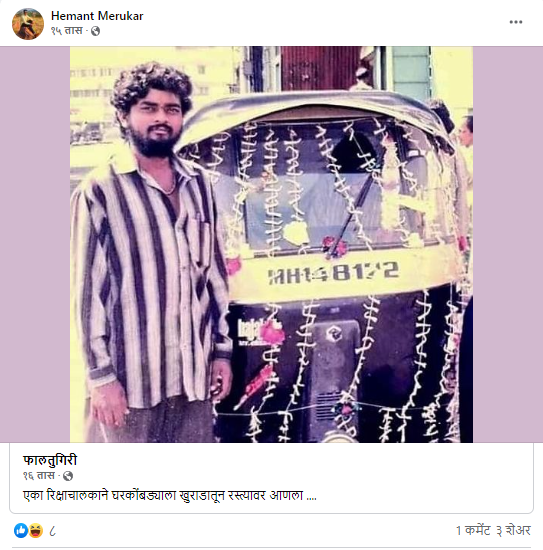This screenshot has width=543, height=550.
Task: Click the १६ तास original post timestamp
Action: (39, 476)
